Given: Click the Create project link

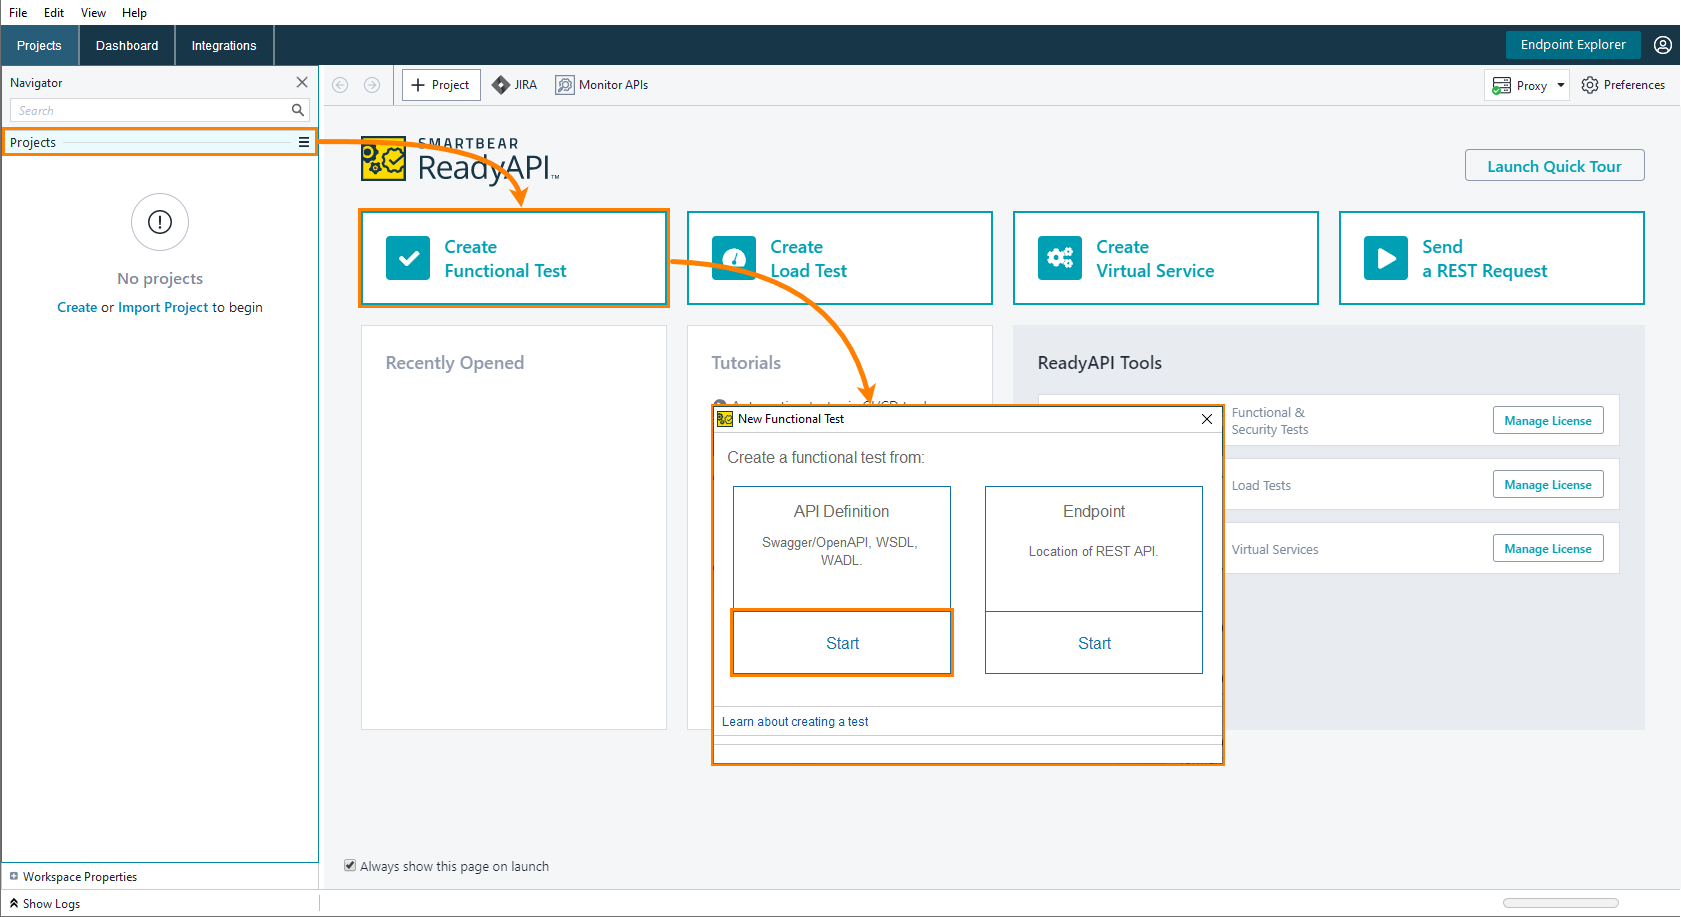Looking at the screenshot, I should [x=77, y=307].
